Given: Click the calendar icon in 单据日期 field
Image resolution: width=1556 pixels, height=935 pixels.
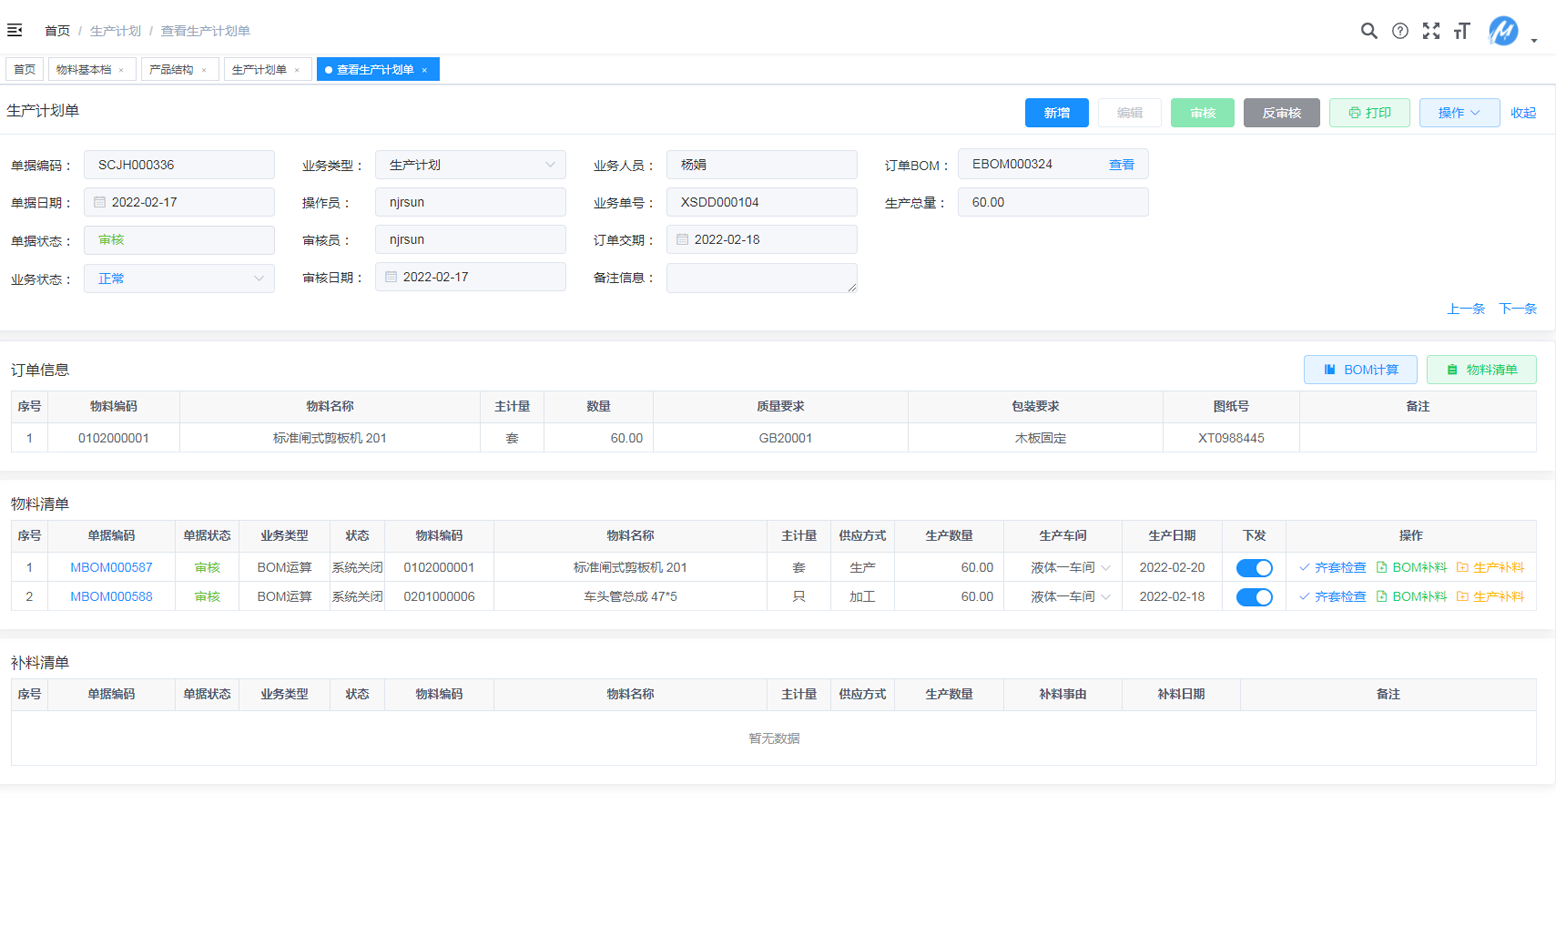Looking at the screenshot, I should click(100, 202).
